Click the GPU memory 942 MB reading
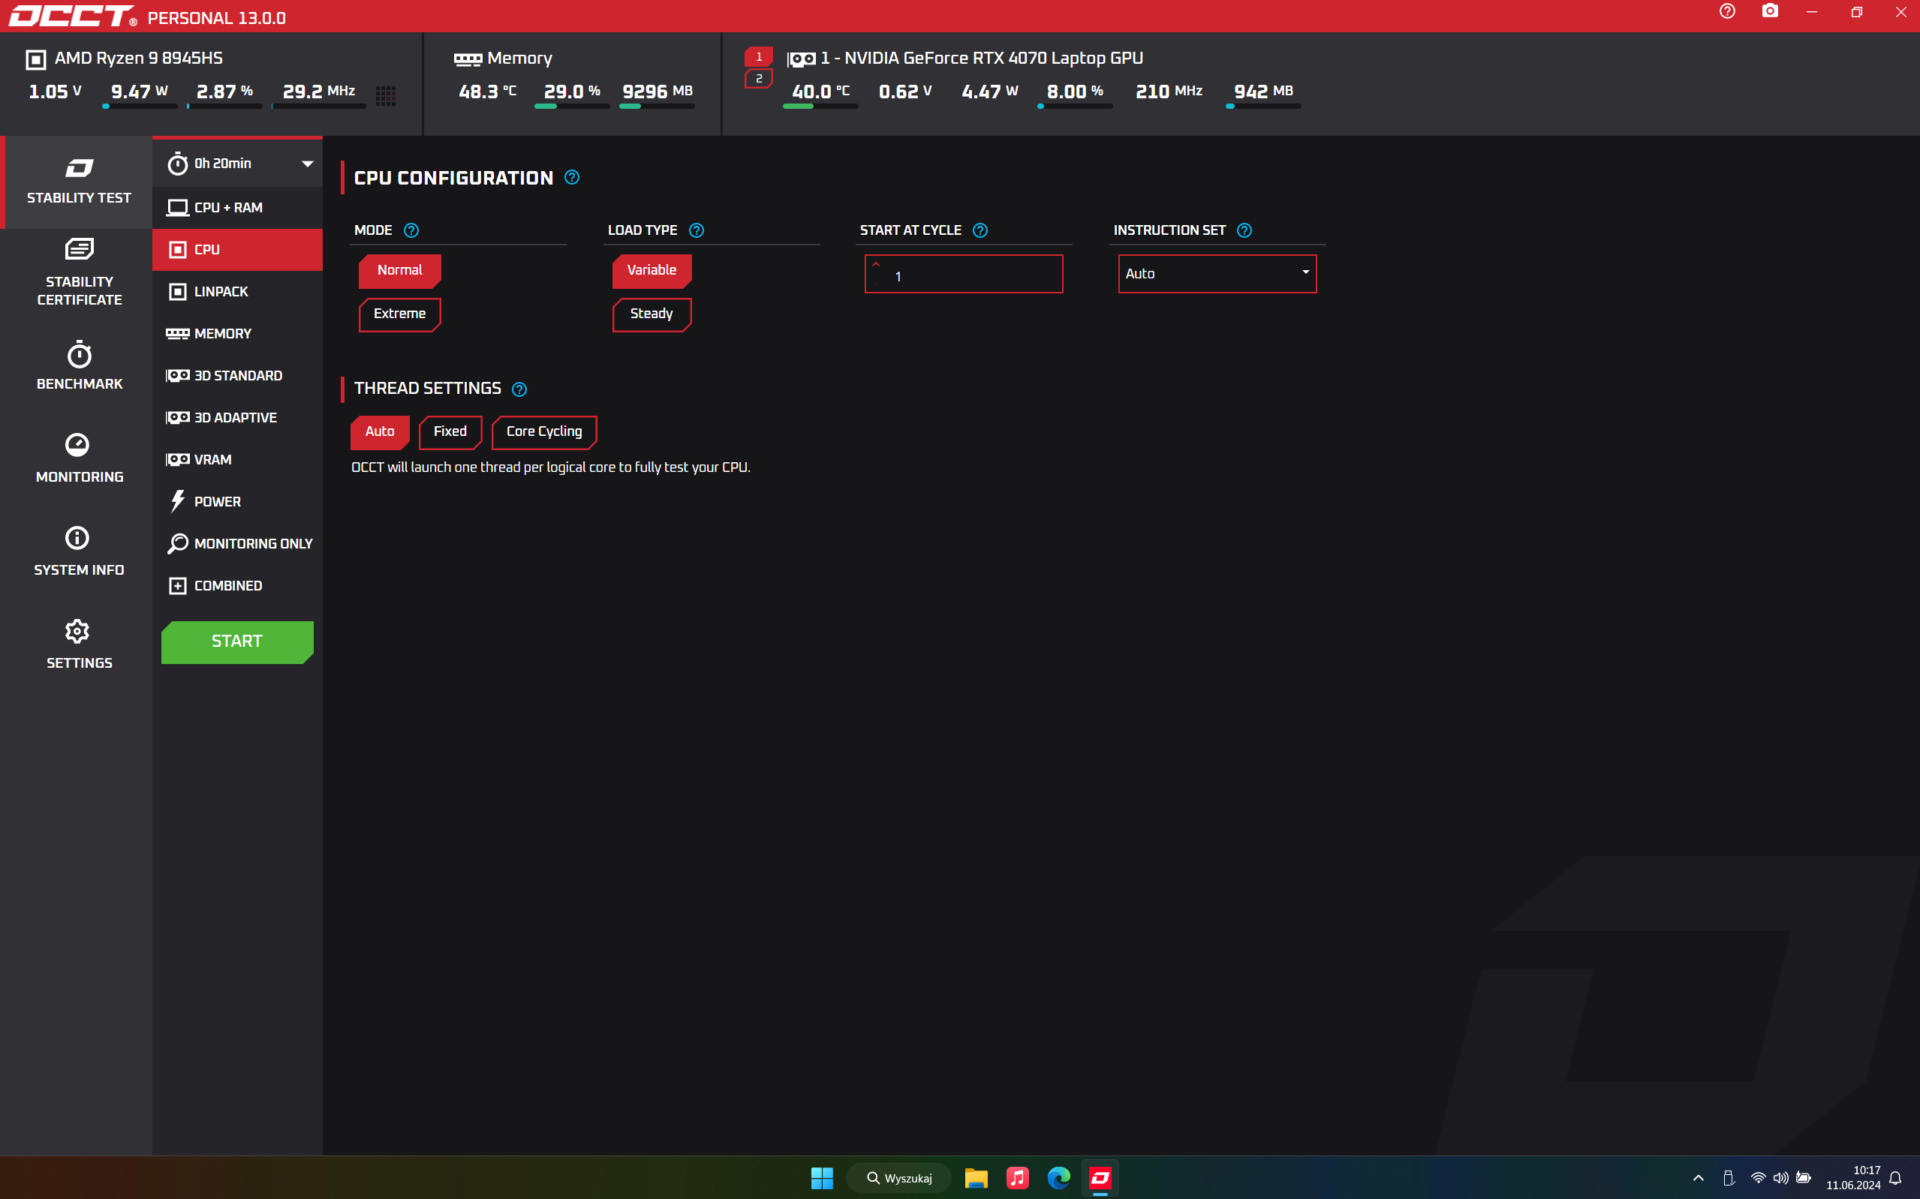The image size is (1920, 1199). point(1263,92)
